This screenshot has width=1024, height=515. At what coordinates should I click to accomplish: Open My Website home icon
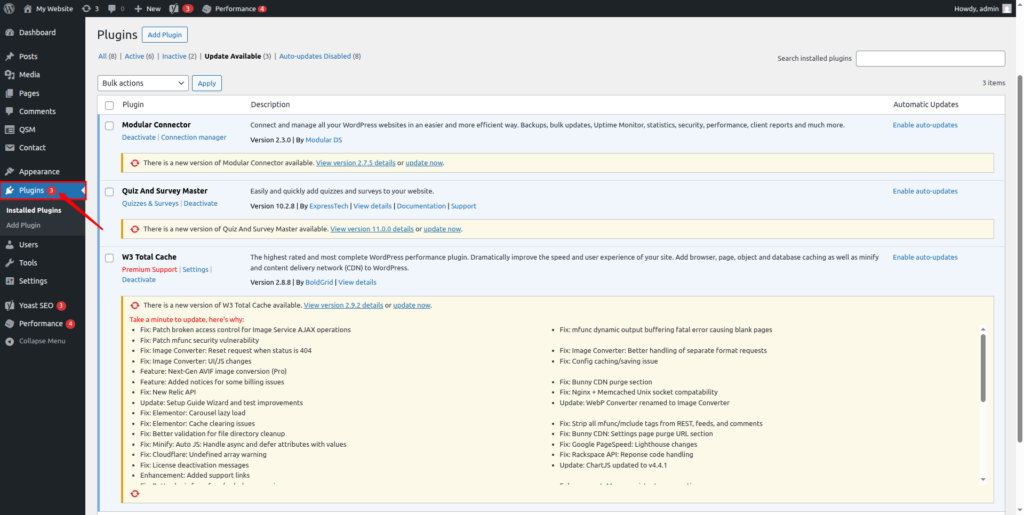27,8
